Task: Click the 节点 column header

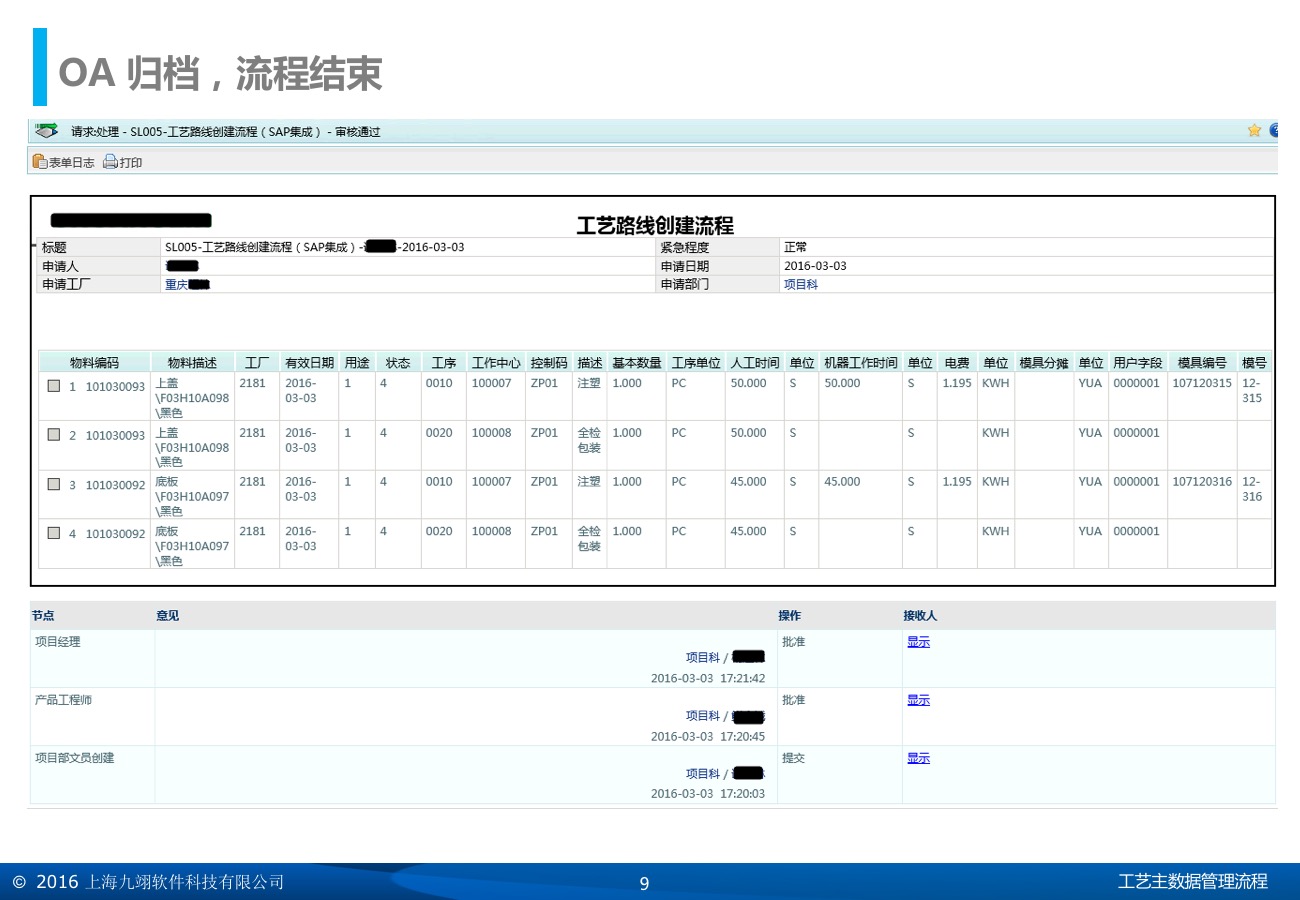Action: 42,615
